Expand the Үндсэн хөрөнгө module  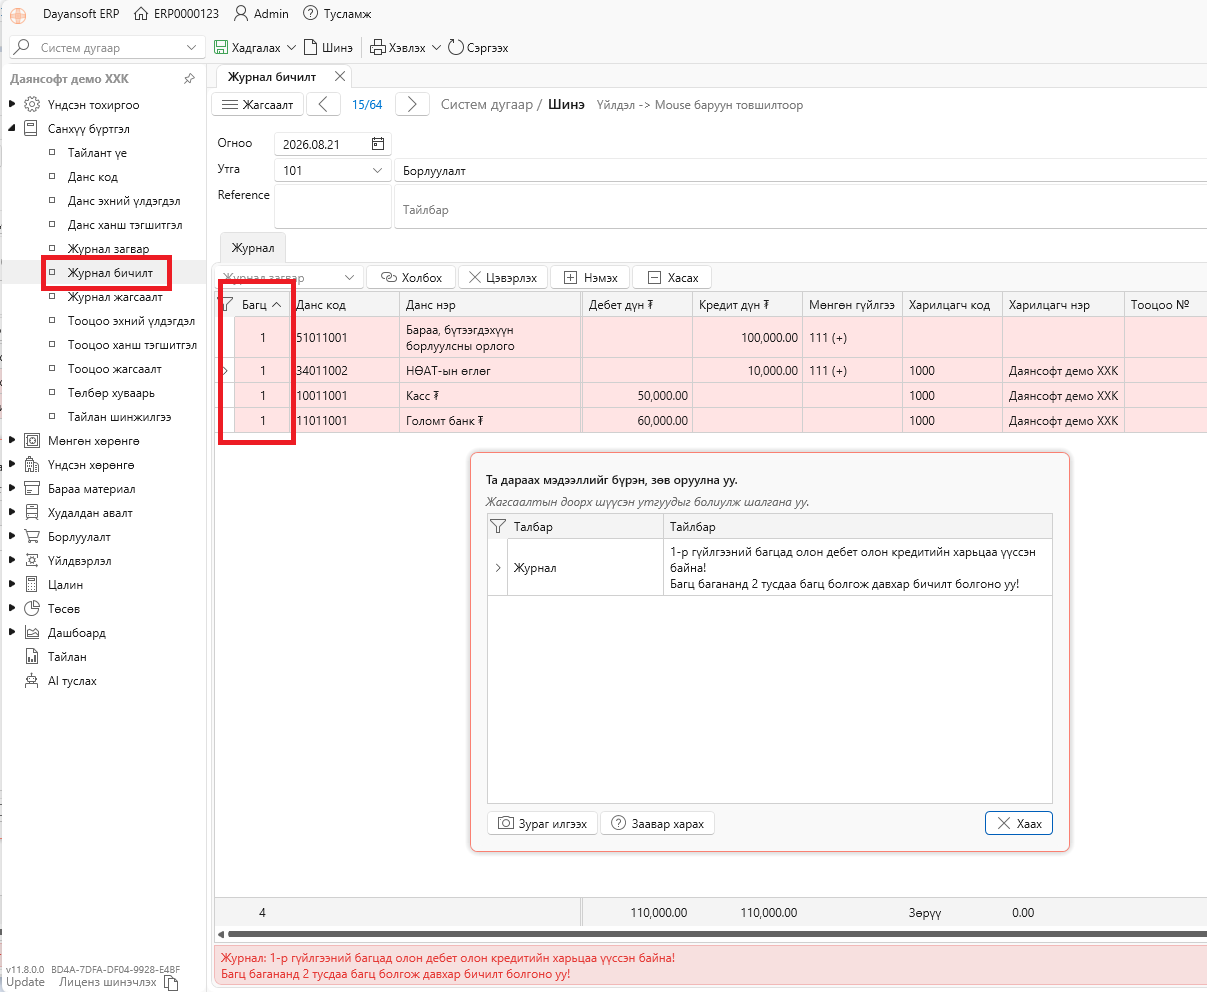(12, 464)
